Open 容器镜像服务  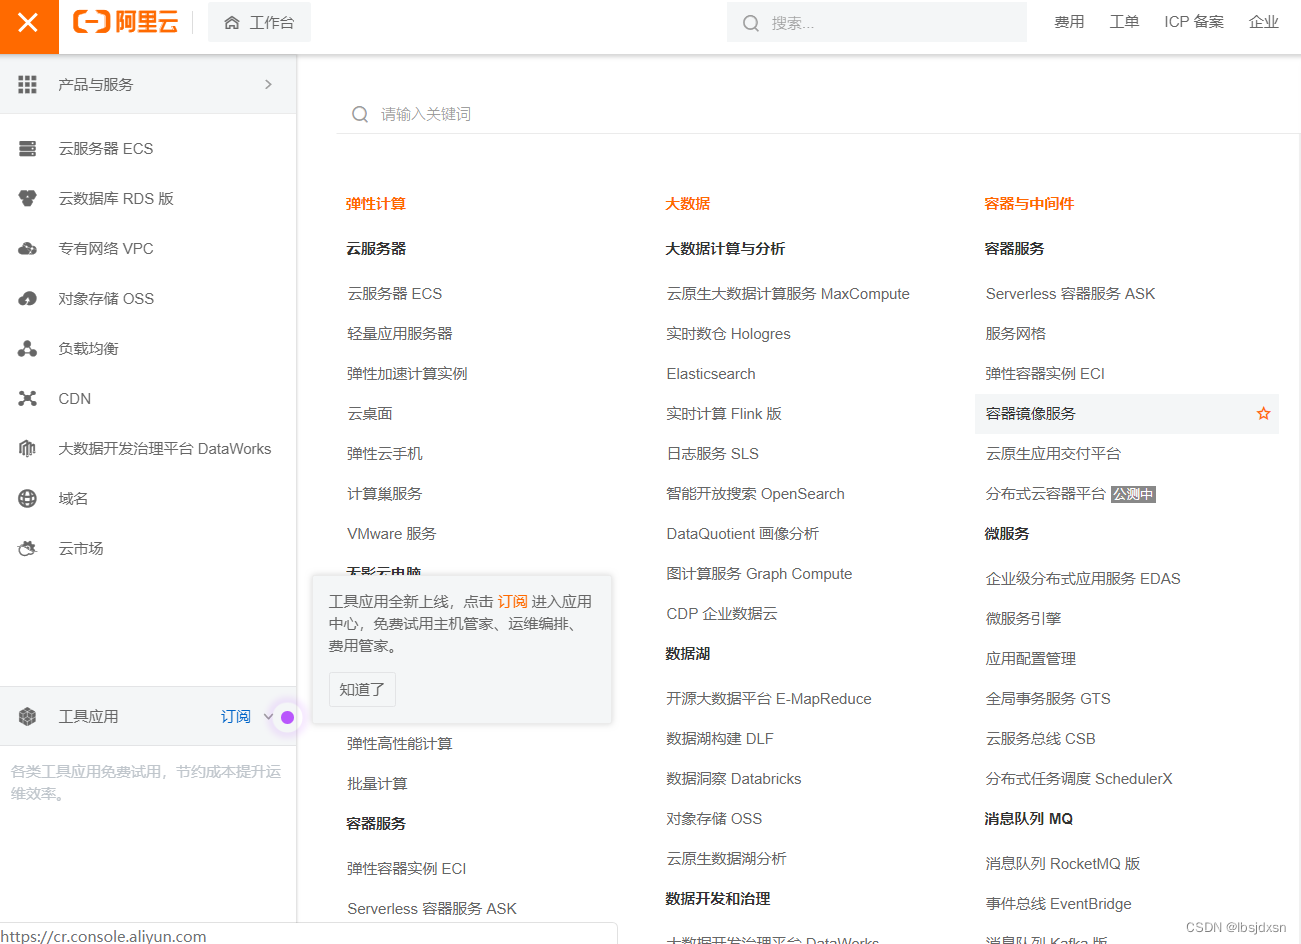(x=1031, y=414)
